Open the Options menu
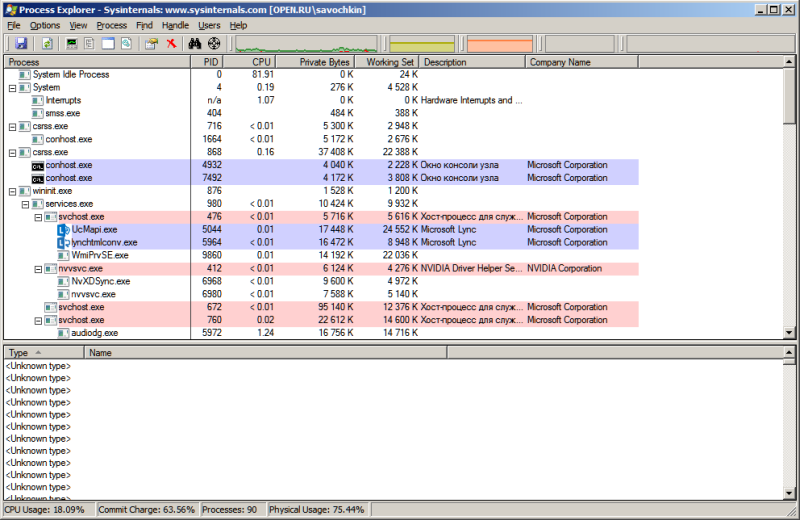Viewport: 800px width, 520px height. click(44, 25)
